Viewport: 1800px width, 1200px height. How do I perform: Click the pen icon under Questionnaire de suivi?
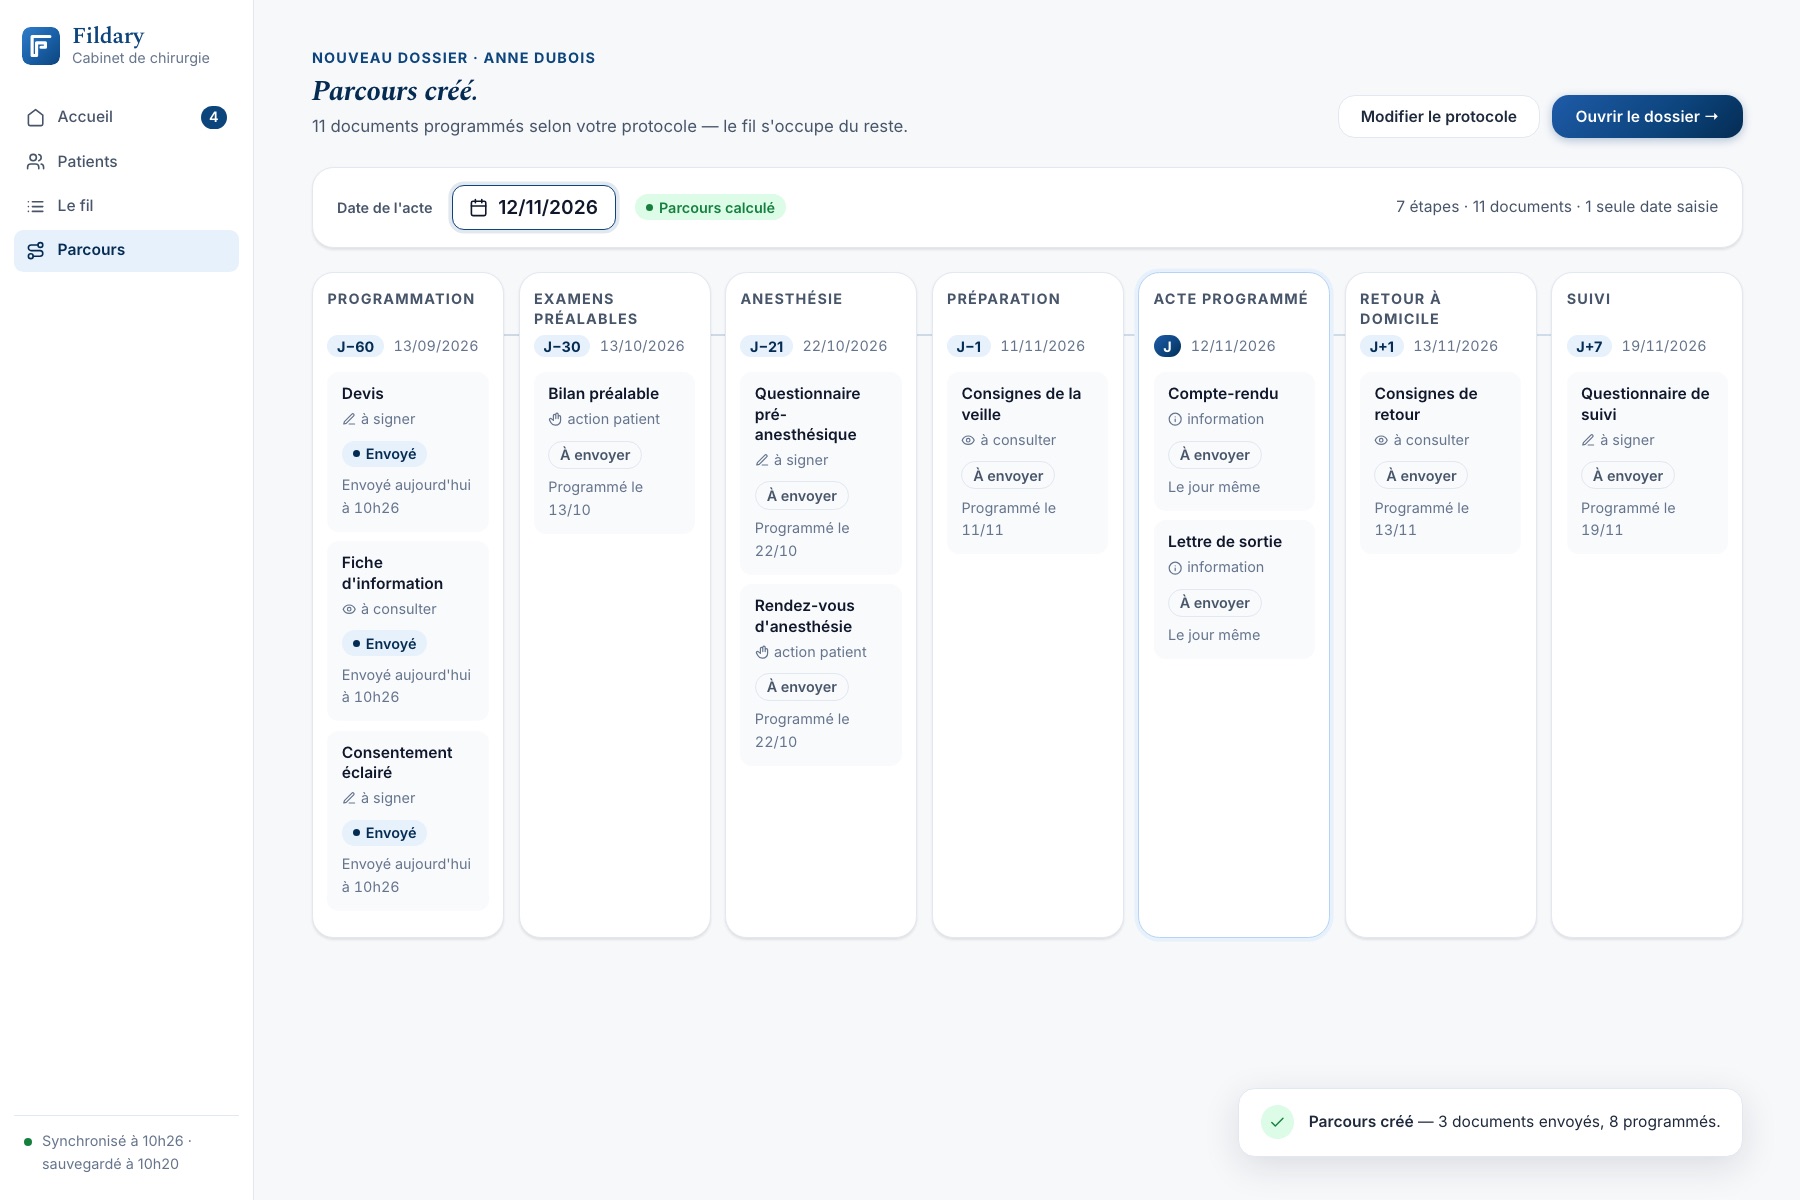coord(1588,441)
